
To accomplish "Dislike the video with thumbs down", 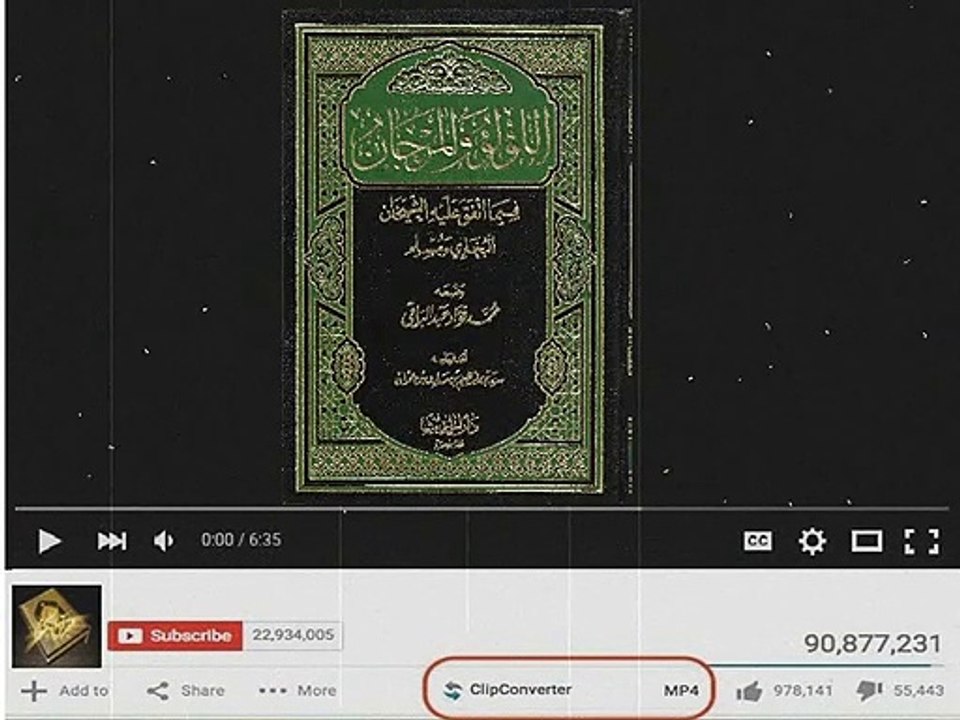I will [901, 691].
